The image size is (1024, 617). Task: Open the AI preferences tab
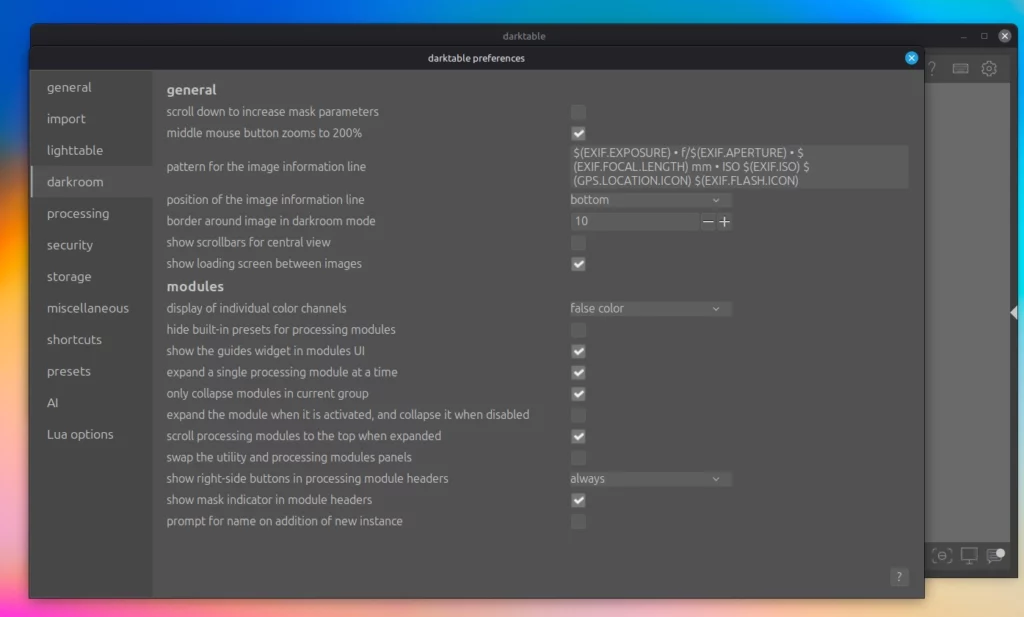pyautogui.click(x=91, y=403)
